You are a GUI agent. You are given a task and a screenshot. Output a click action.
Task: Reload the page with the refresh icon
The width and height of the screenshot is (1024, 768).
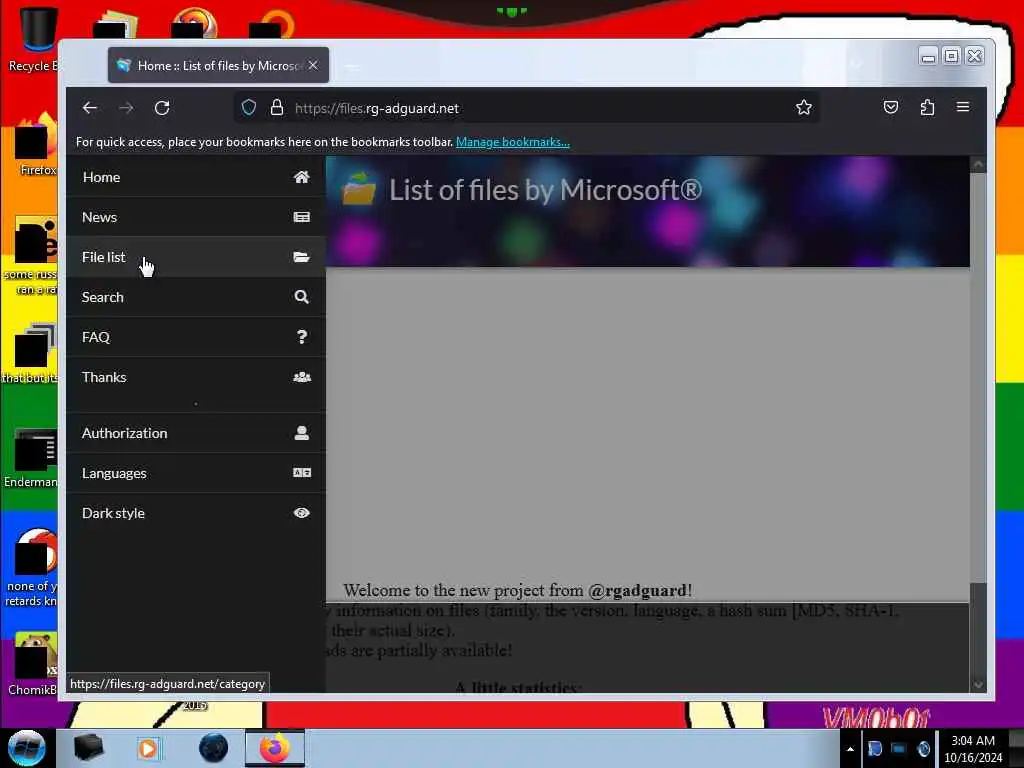coord(162,108)
